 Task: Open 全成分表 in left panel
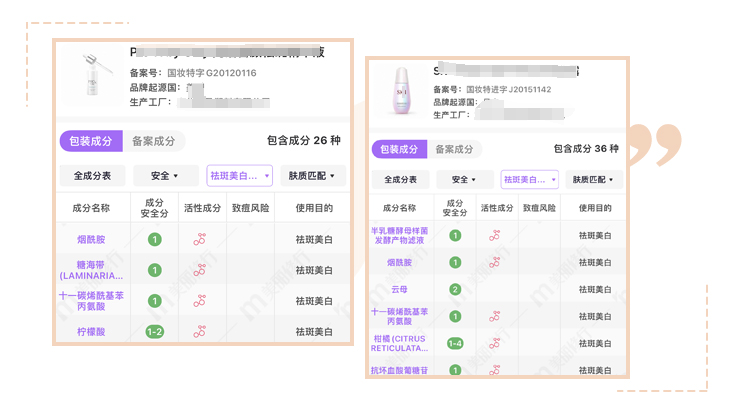click(x=92, y=176)
